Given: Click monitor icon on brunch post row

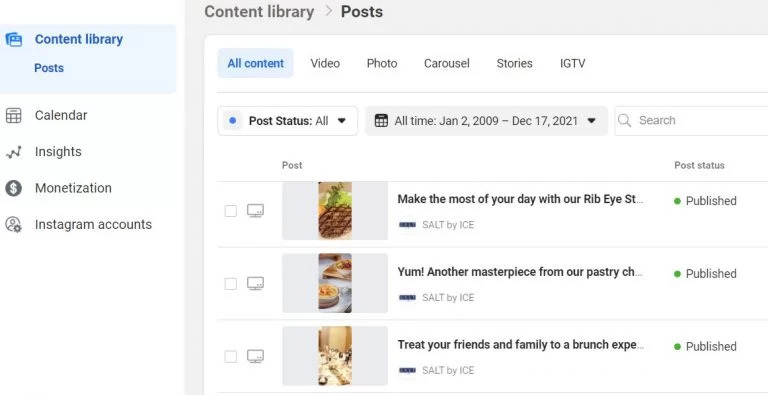Looking at the screenshot, I should click(255, 356).
